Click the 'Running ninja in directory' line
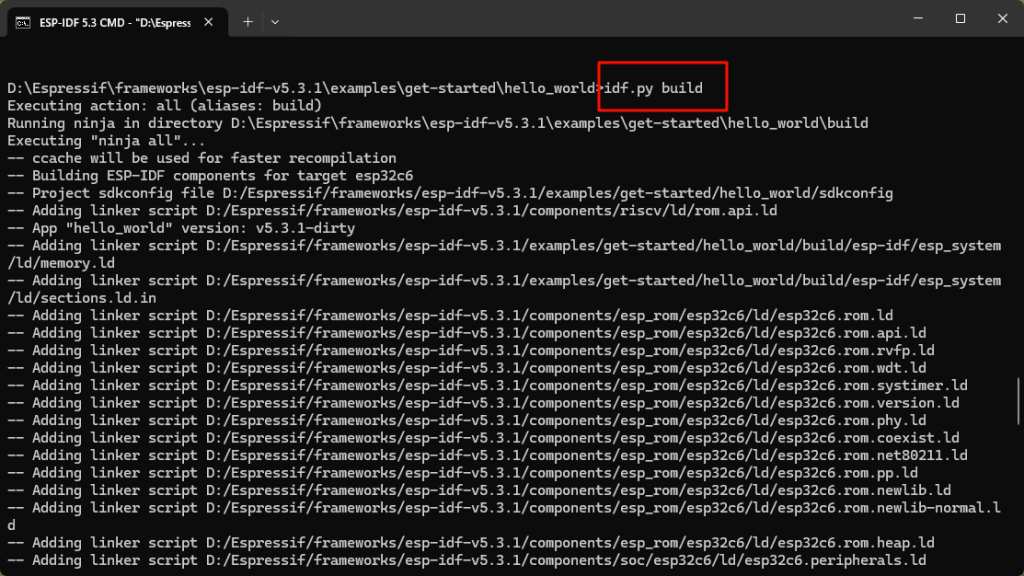Viewport: 1024px width, 576px height. click(x=437, y=123)
